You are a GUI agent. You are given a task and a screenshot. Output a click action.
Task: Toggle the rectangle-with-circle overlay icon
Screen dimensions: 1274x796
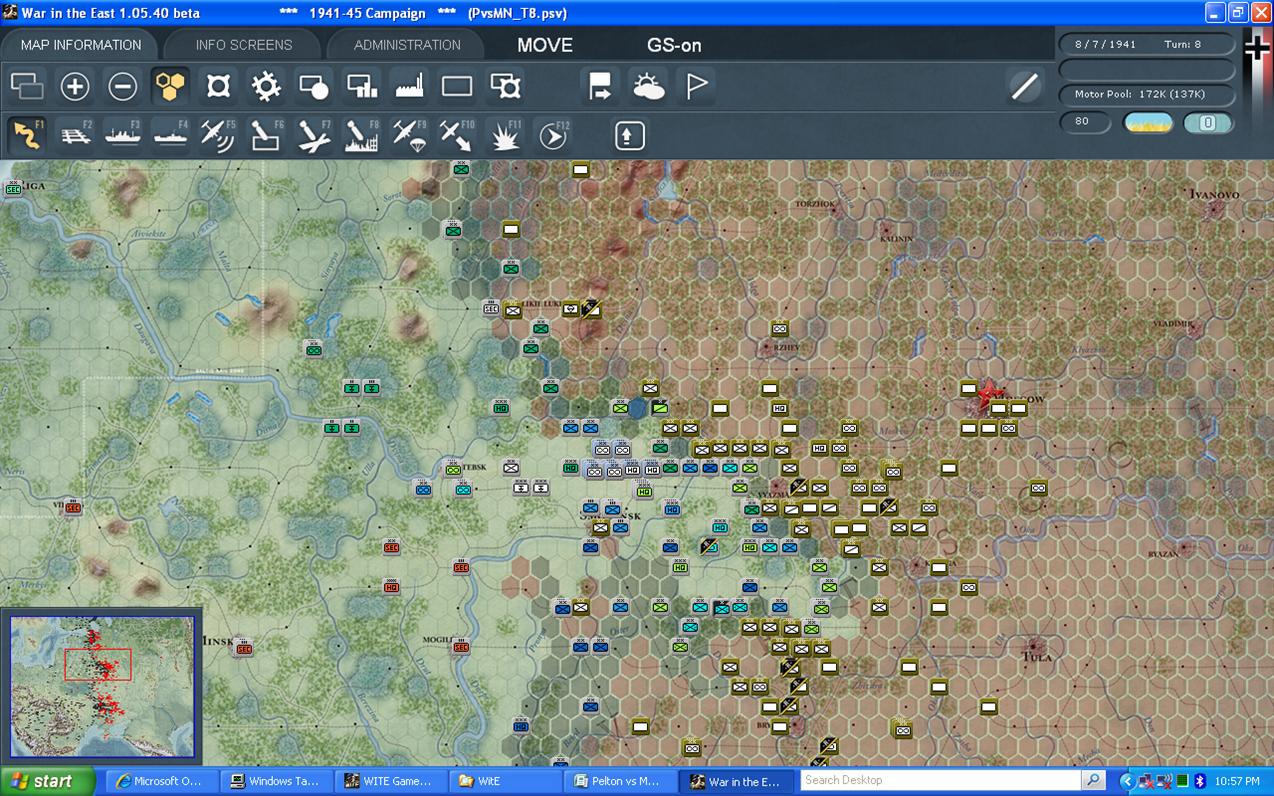click(314, 87)
